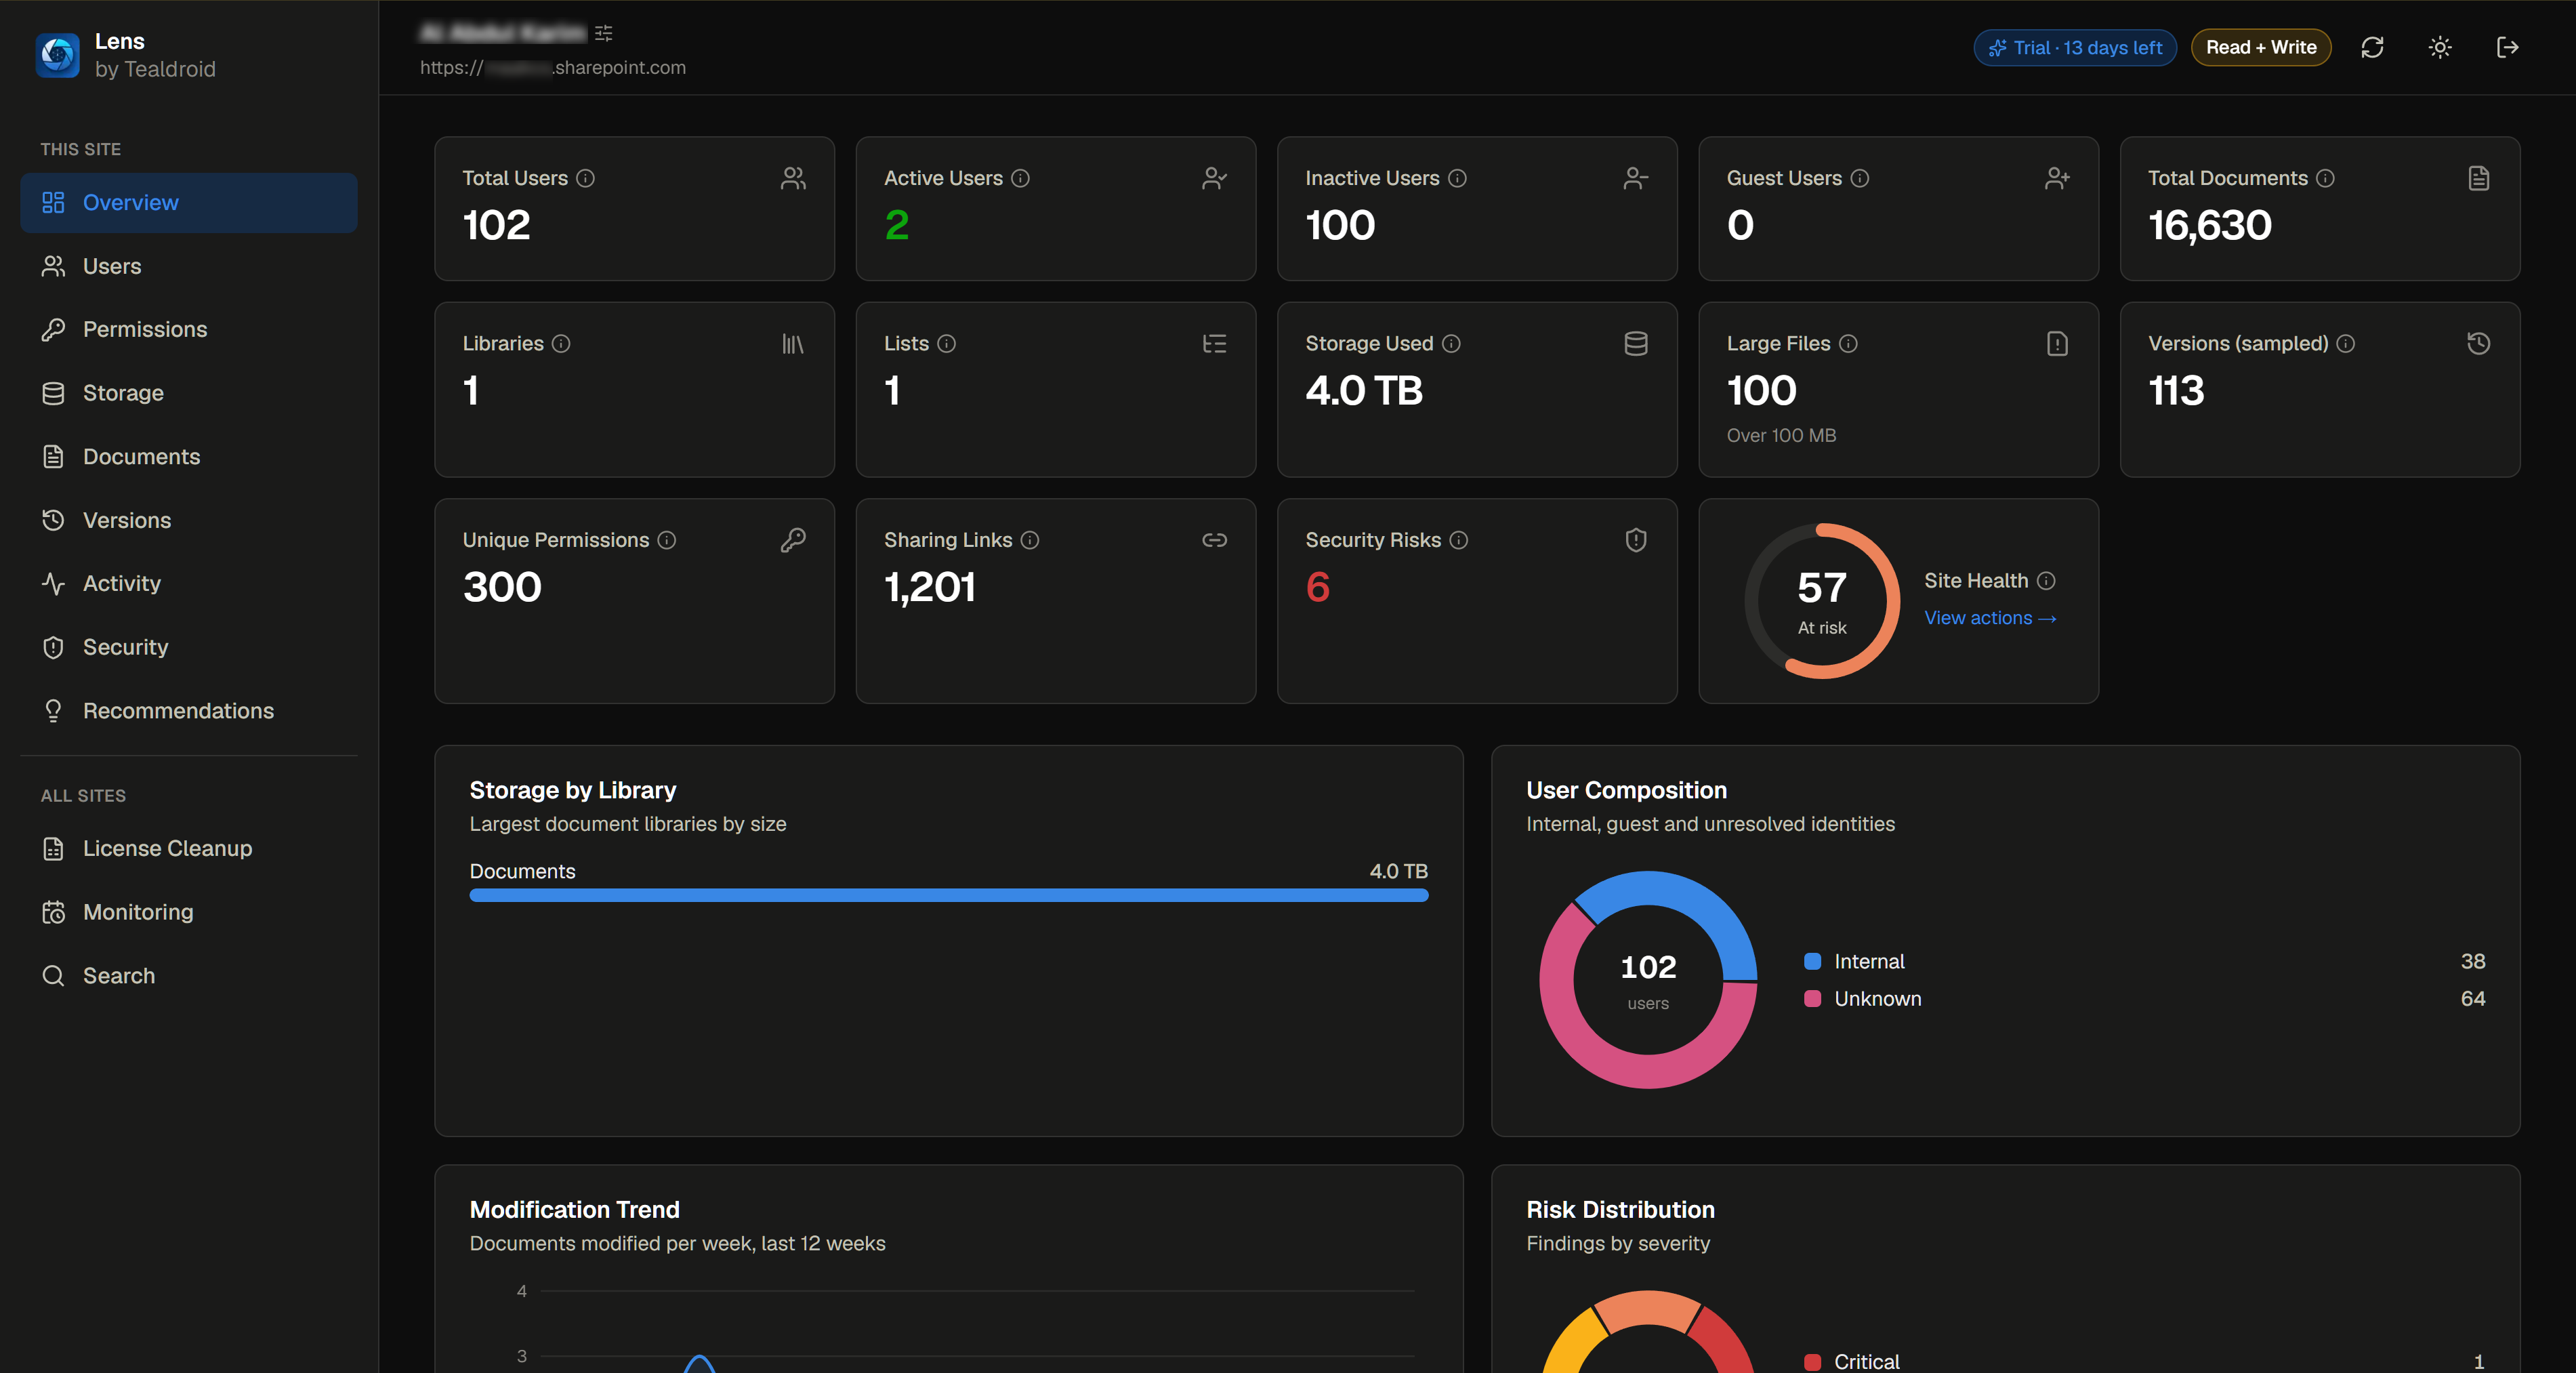This screenshot has height=1373, width=2576.
Task: Click the Sharing Links value 1,201
Action: (930, 587)
